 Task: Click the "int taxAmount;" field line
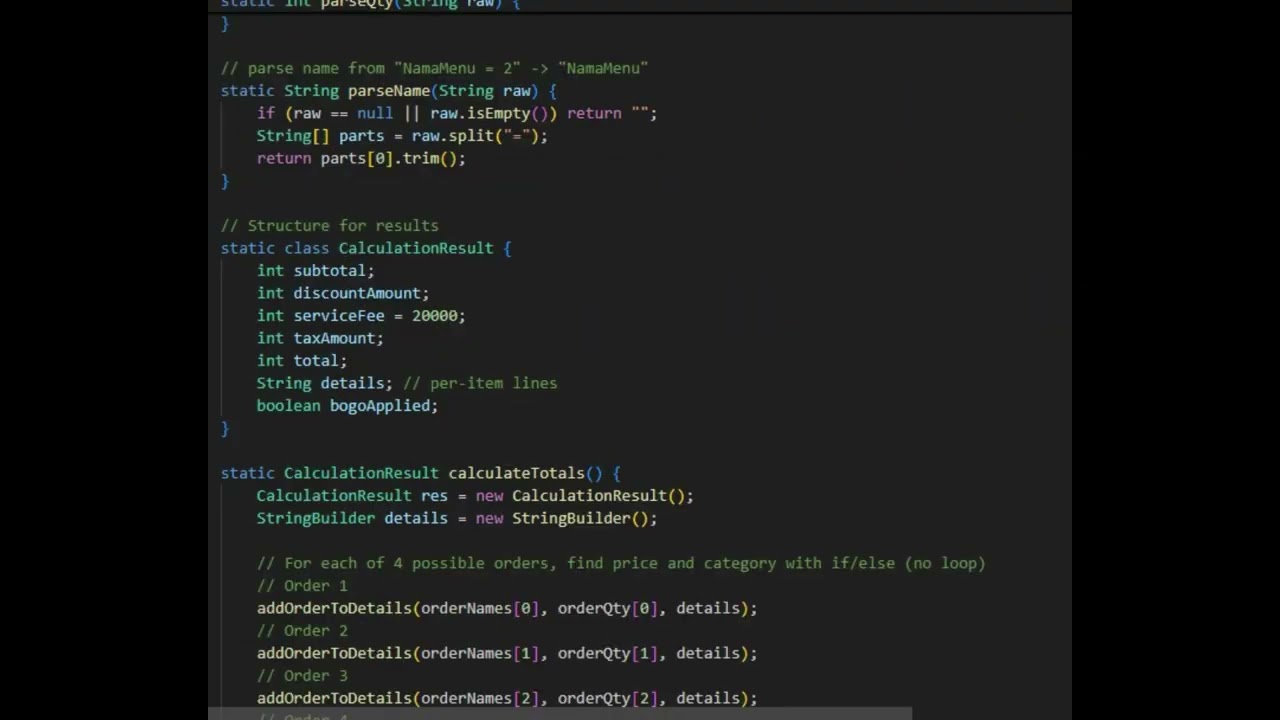tap(320, 338)
